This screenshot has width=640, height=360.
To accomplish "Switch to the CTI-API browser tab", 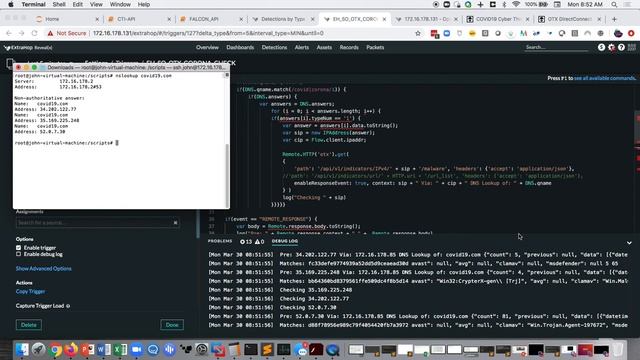I will [140, 19].
